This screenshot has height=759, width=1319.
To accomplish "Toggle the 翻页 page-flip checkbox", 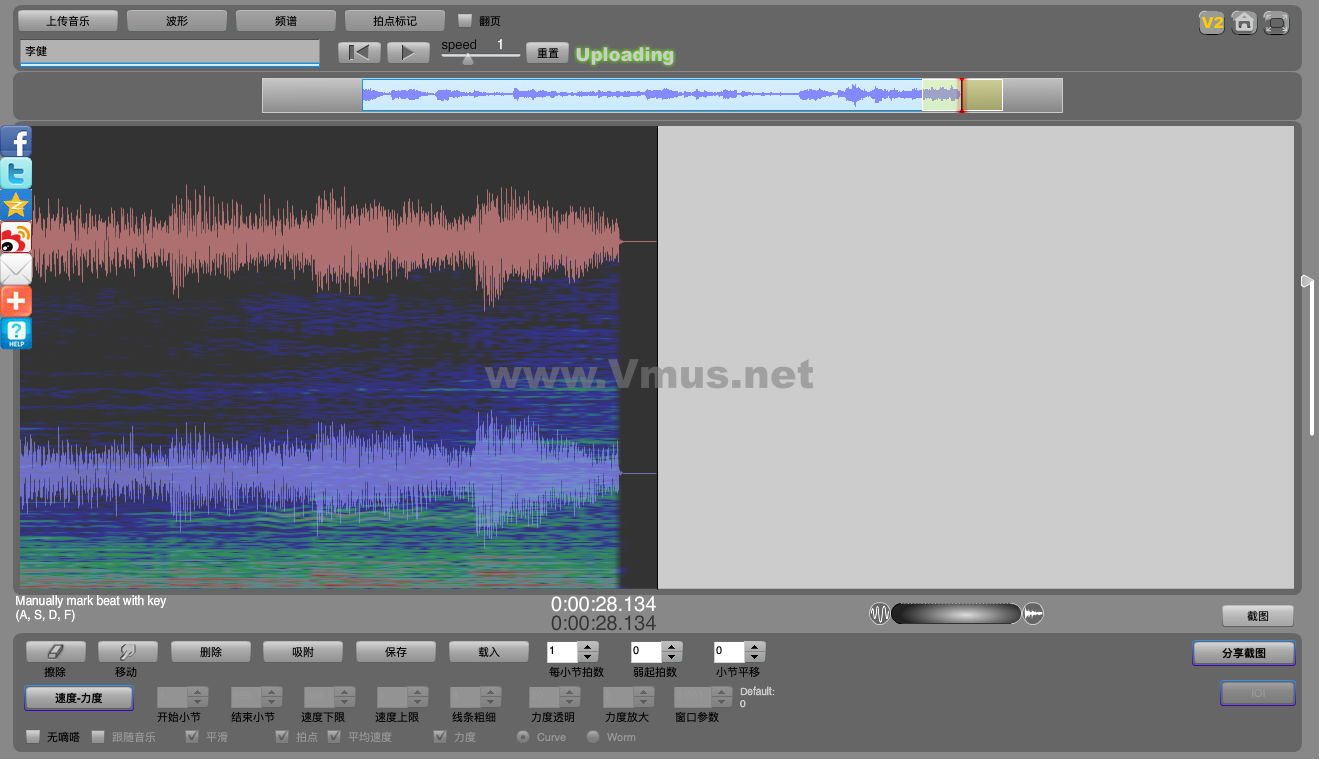I will point(464,20).
